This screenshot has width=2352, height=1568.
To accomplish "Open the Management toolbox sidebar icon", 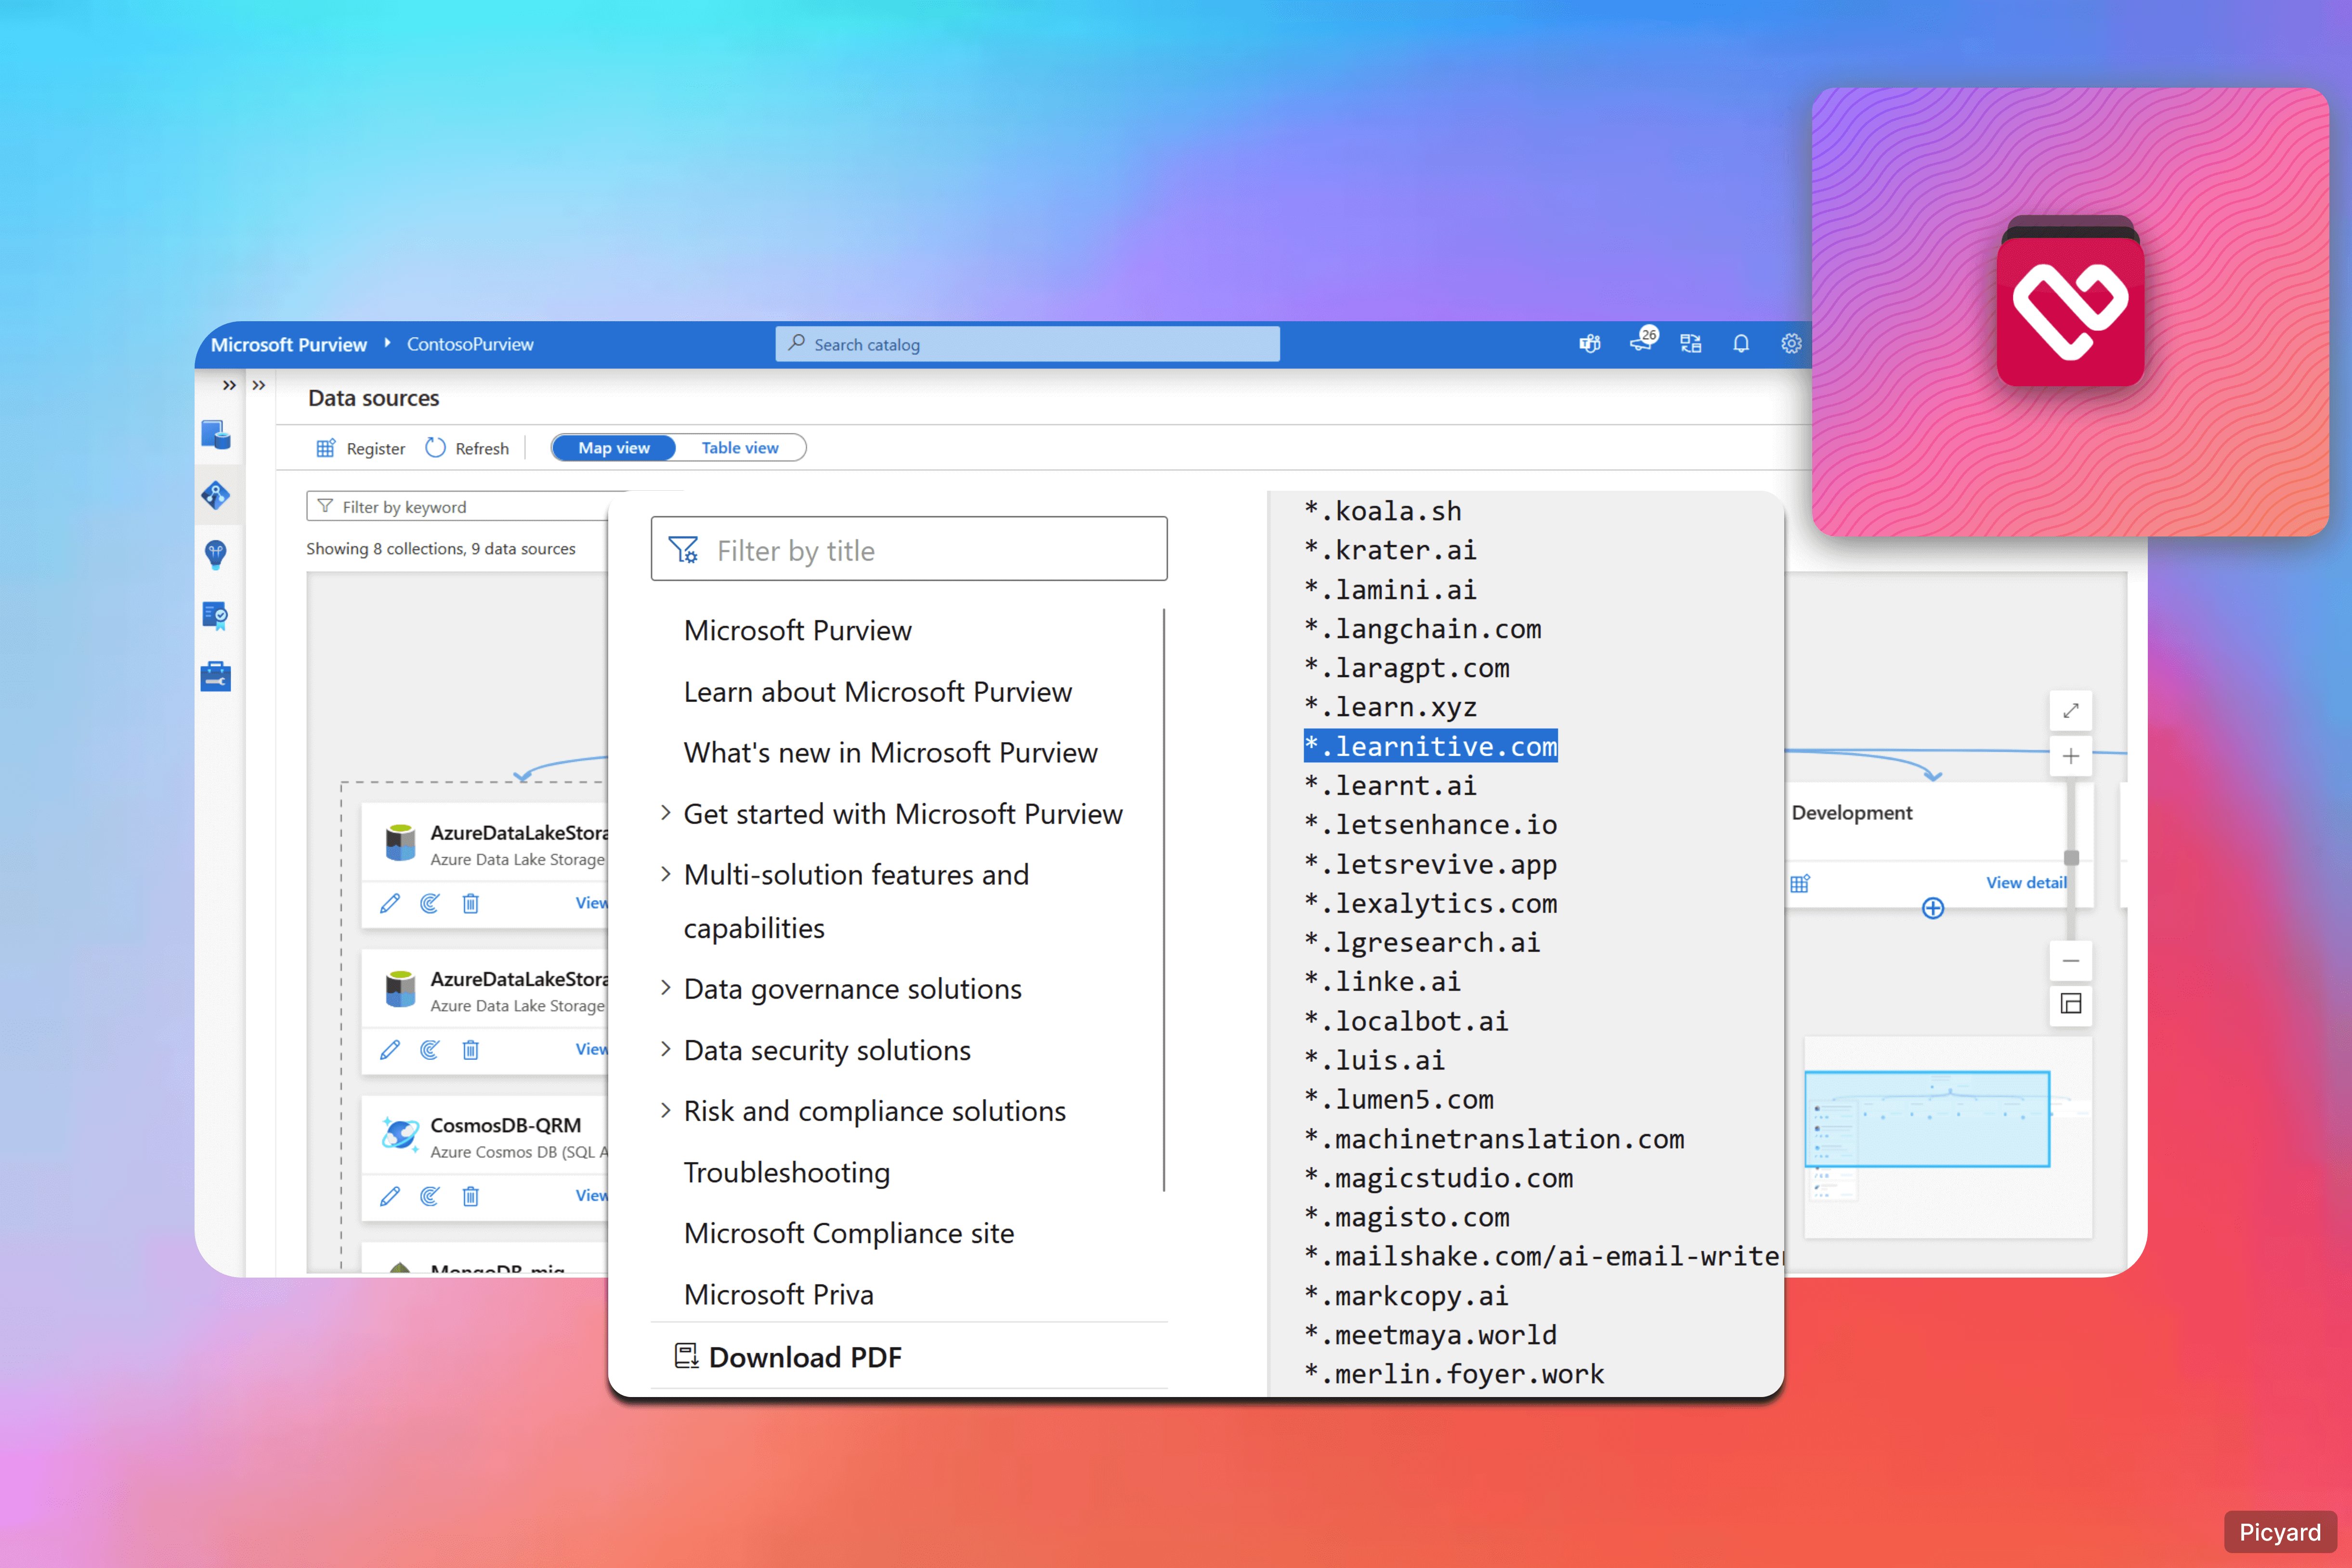I will point(216,677).
